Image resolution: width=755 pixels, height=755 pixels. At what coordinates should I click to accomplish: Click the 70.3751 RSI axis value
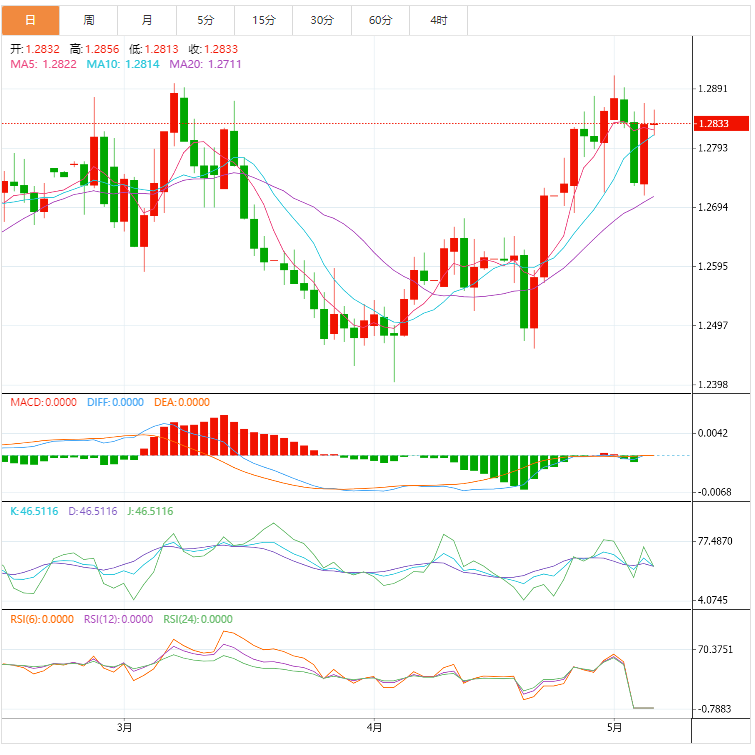[x=715, y=650]
